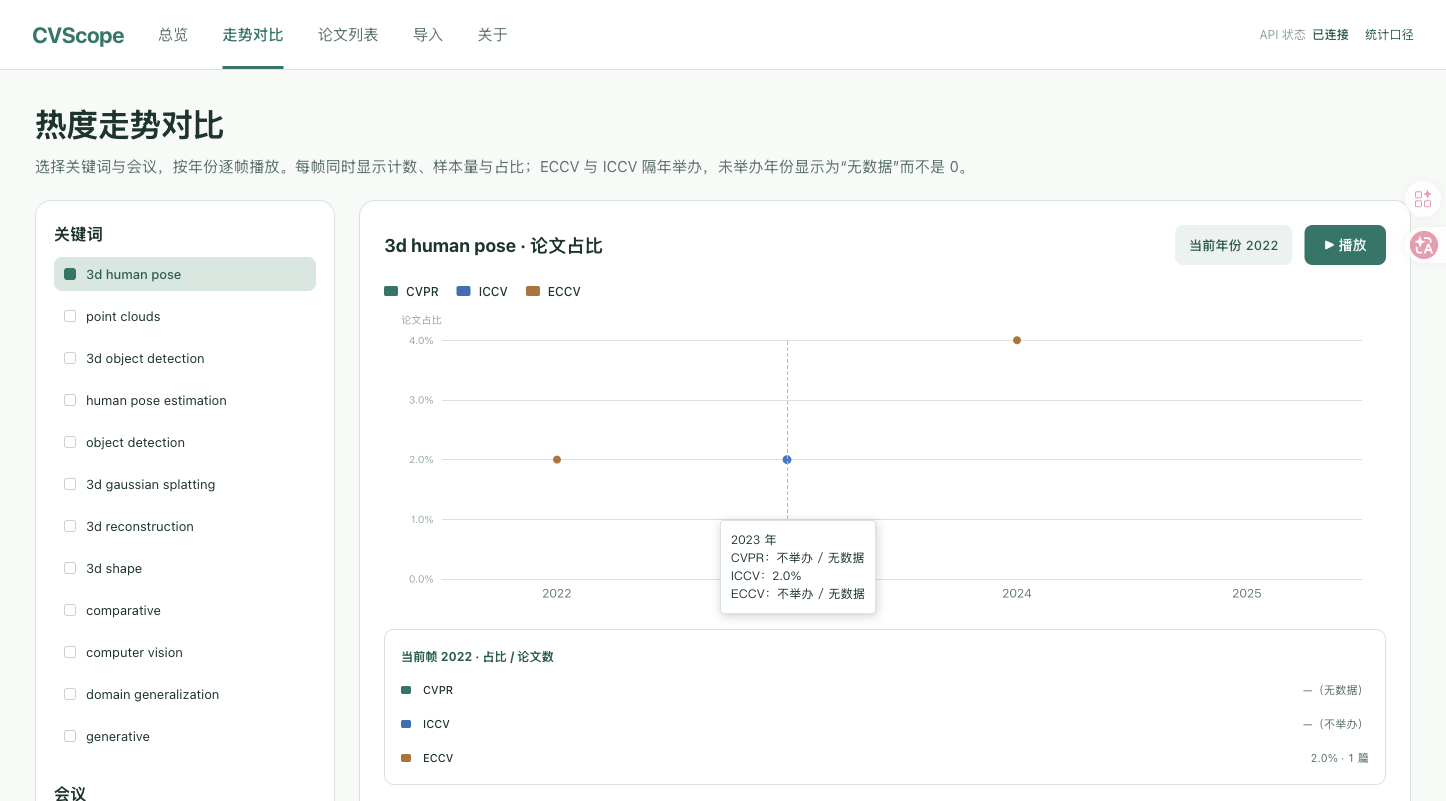Open the 统计口径 link

pyautogui.click(x=1389, y=35)
